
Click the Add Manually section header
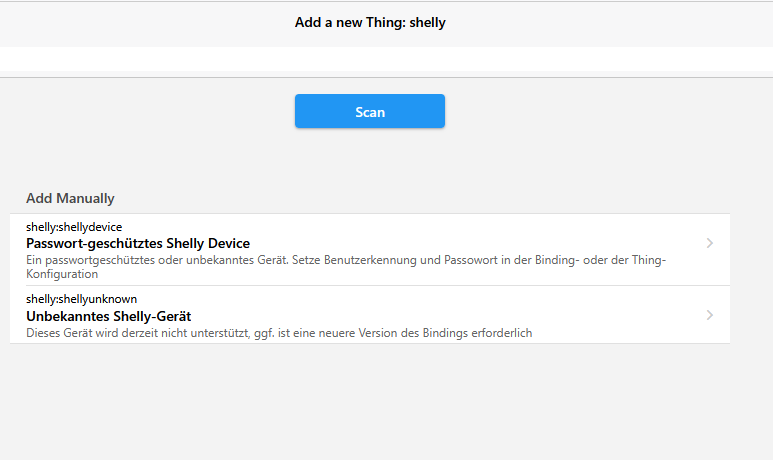[70, 198]
